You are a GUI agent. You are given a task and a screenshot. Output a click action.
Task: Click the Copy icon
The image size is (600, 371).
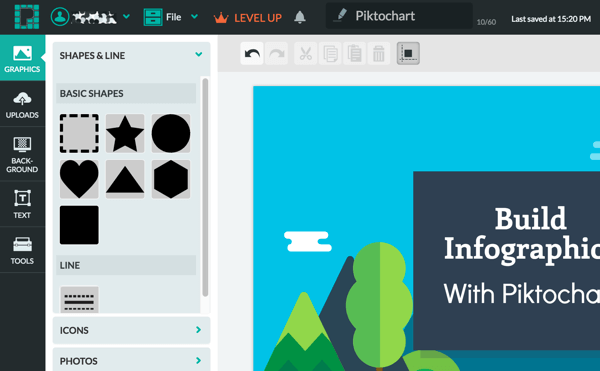coord(330,54)
